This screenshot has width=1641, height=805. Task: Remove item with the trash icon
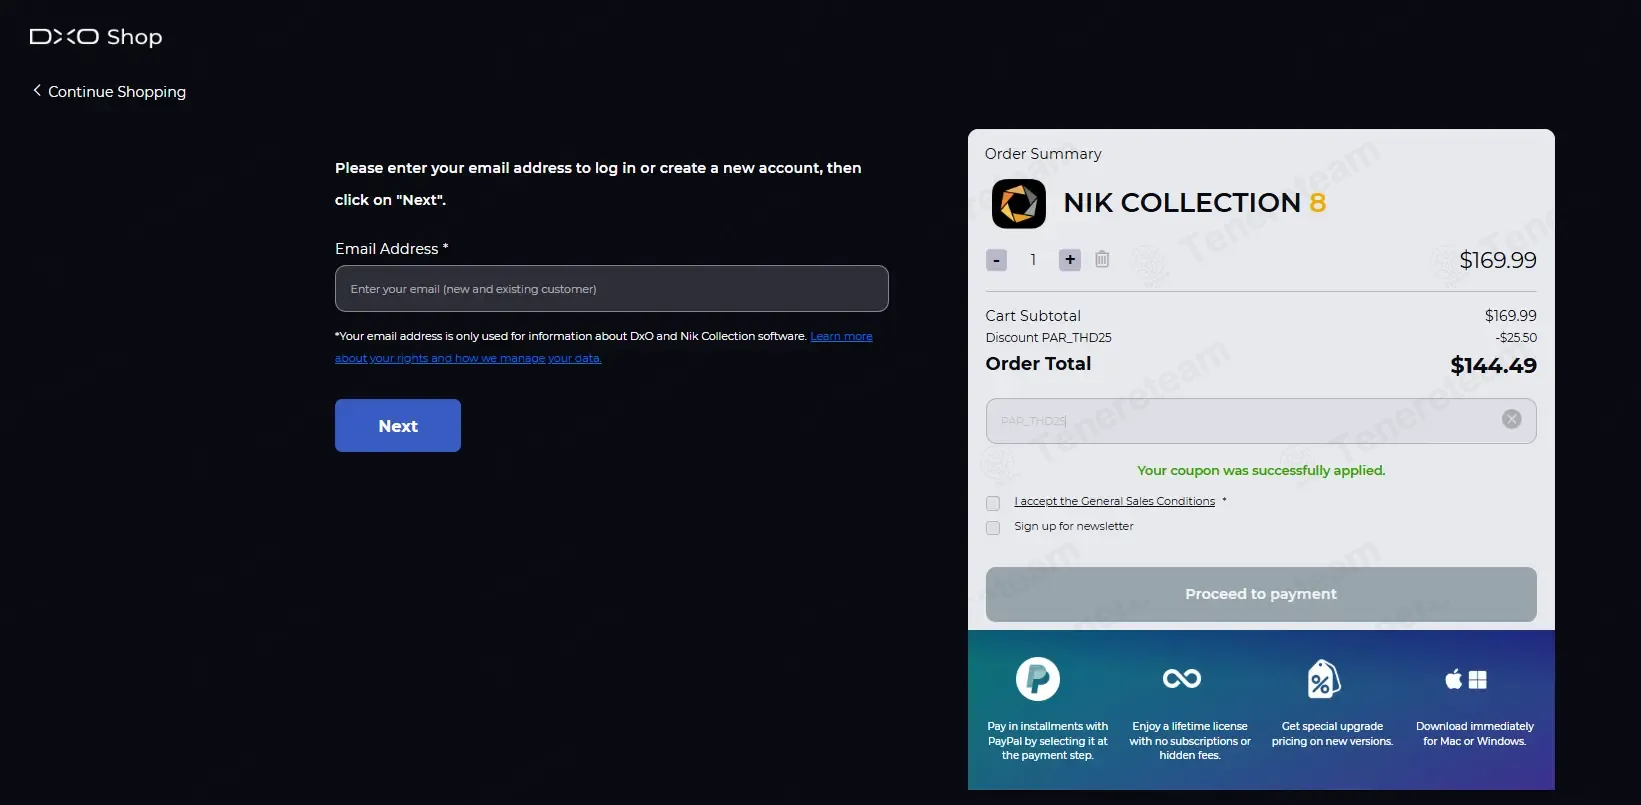pyautogui.click(x=1102, y=260)
